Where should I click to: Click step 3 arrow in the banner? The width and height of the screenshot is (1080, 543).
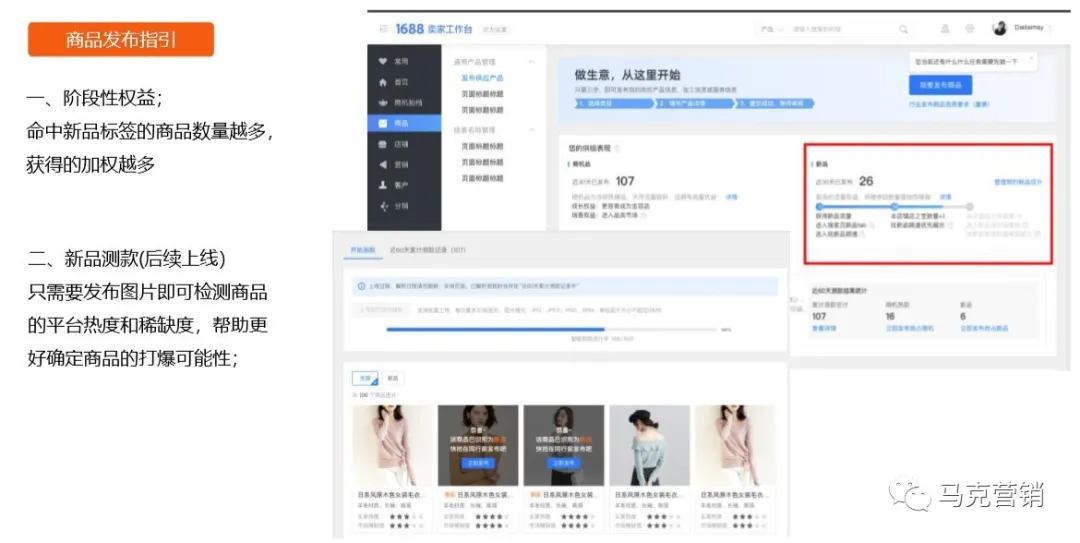(x=775, y=103)
